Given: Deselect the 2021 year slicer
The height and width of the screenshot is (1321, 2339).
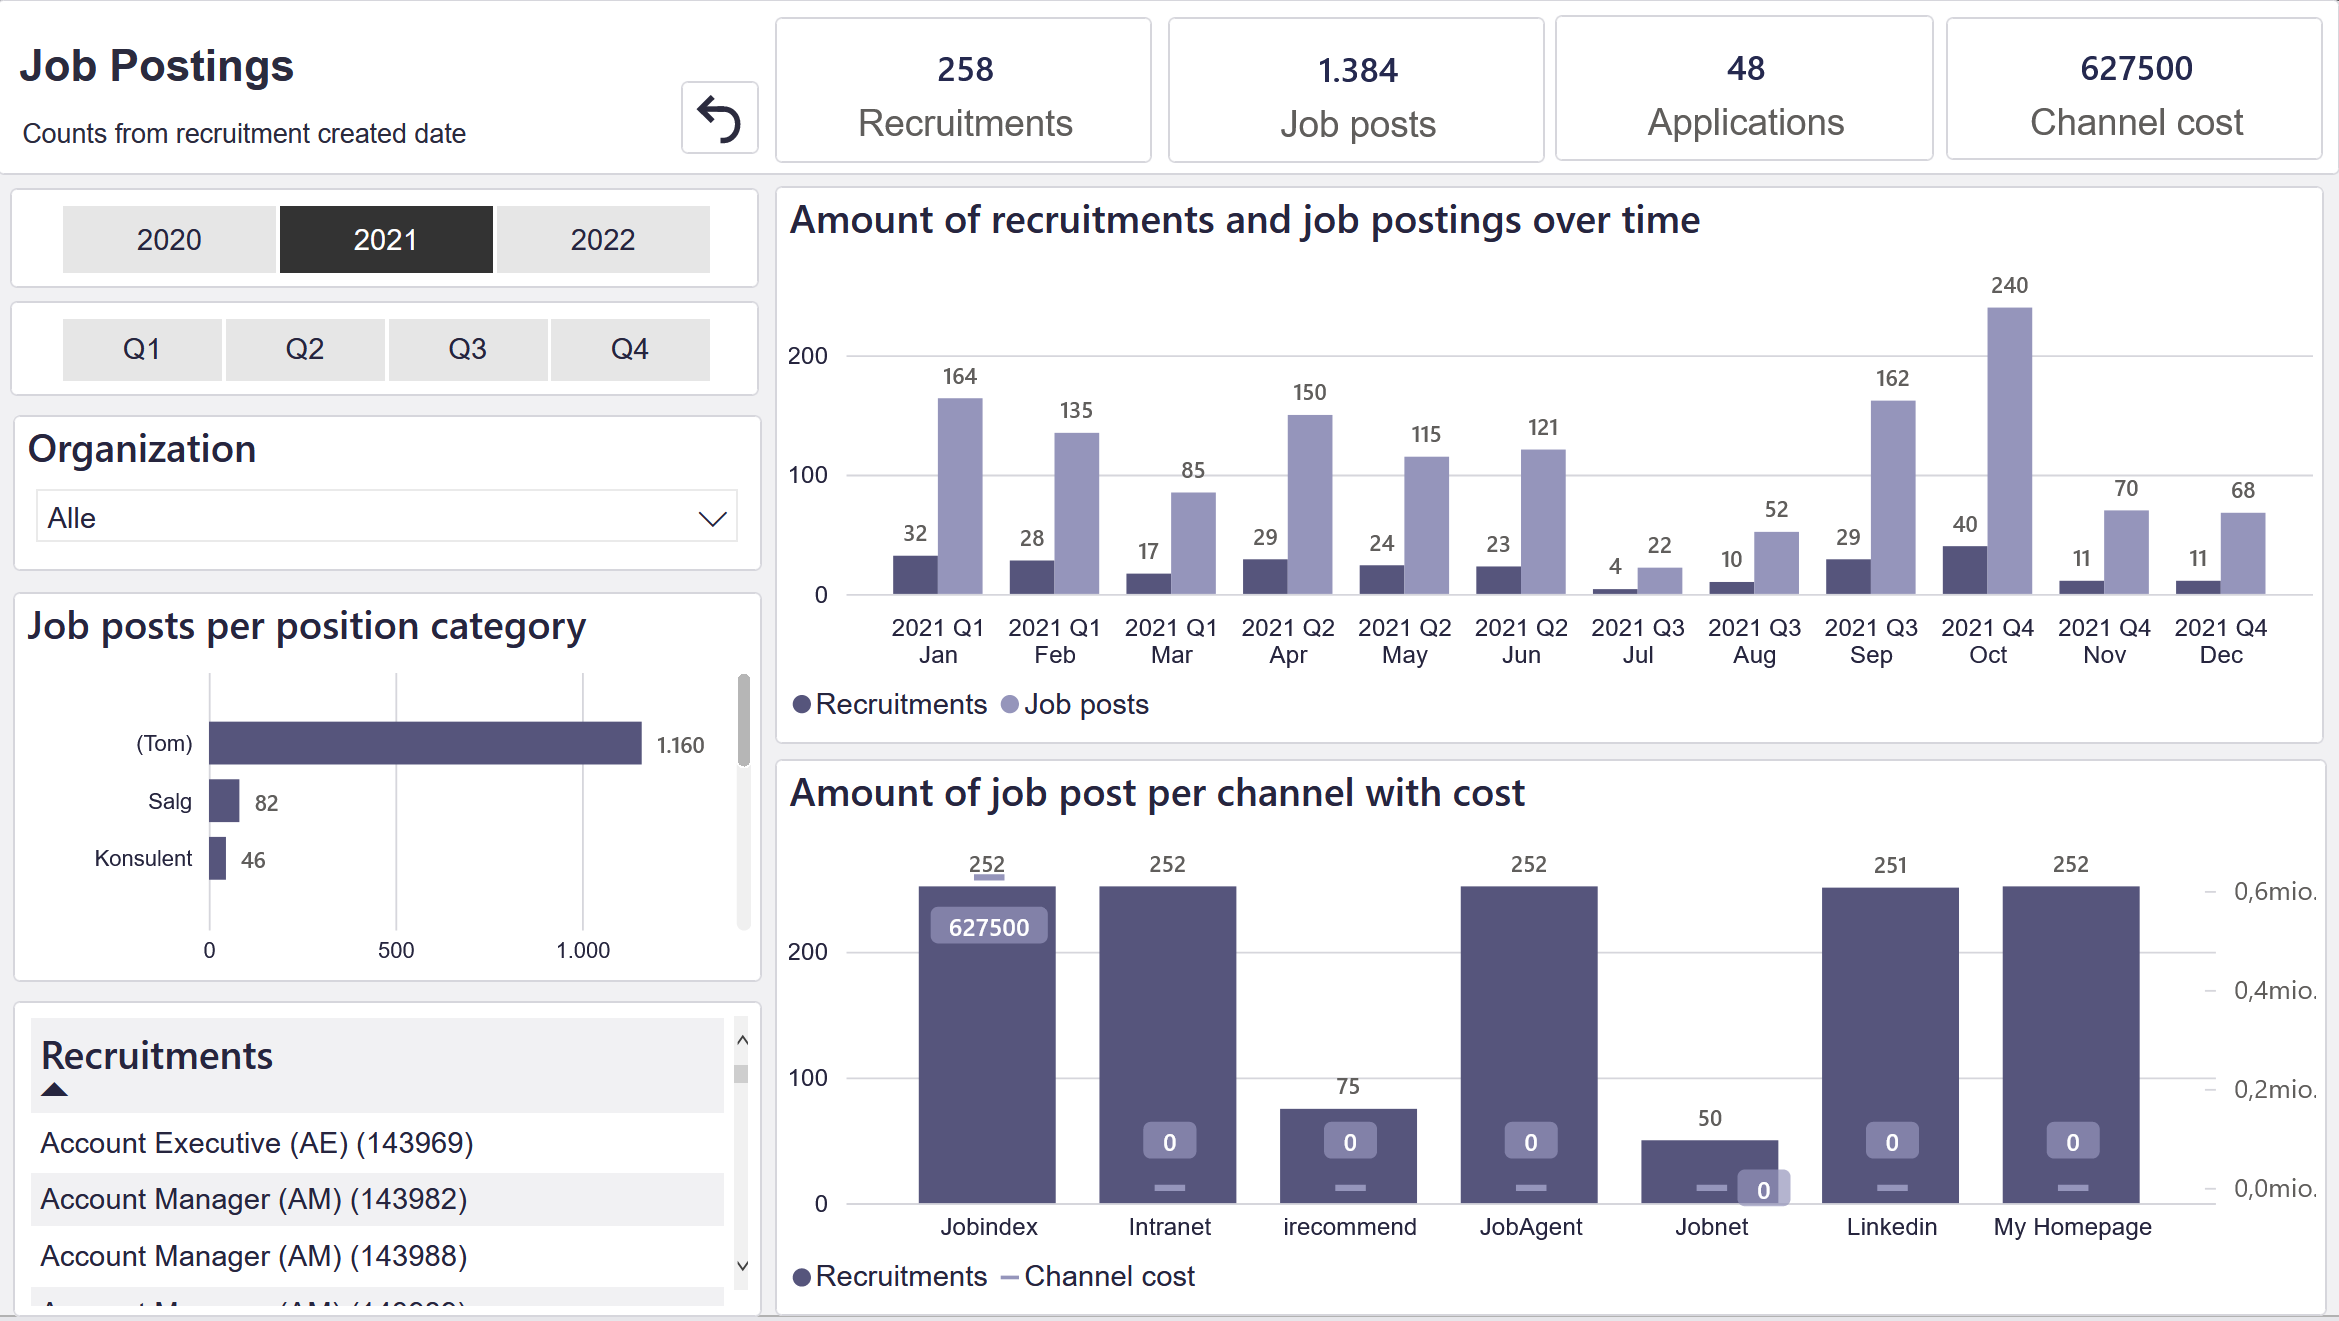Looking at the screenshot, I should (x=386, y=240).
